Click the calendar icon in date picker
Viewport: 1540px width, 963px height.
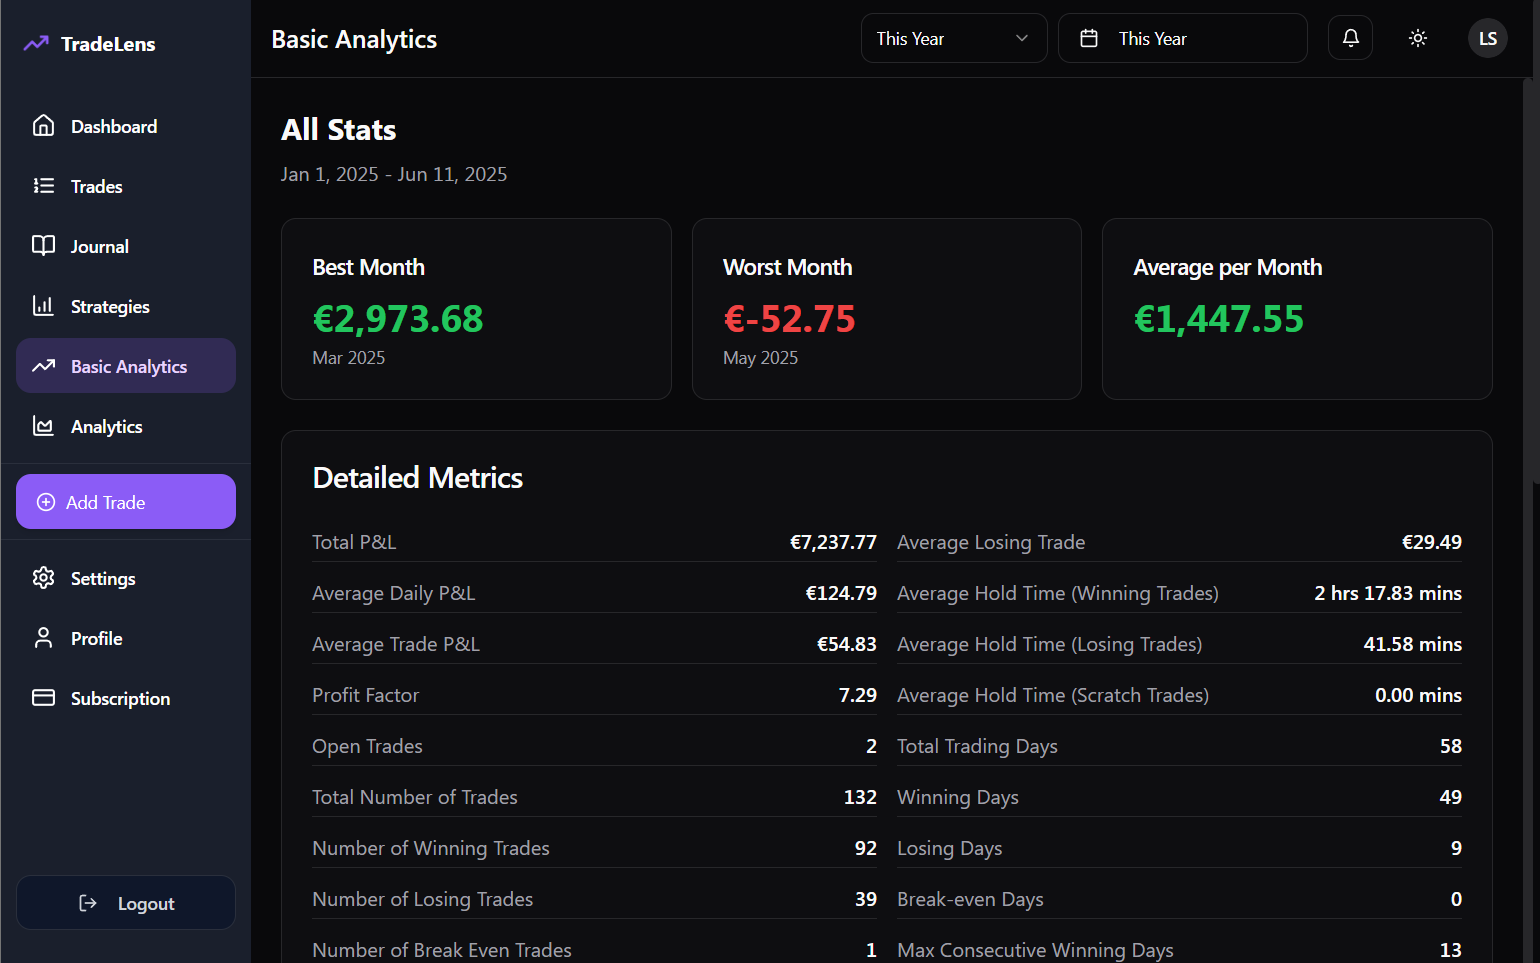[1089, 38]
